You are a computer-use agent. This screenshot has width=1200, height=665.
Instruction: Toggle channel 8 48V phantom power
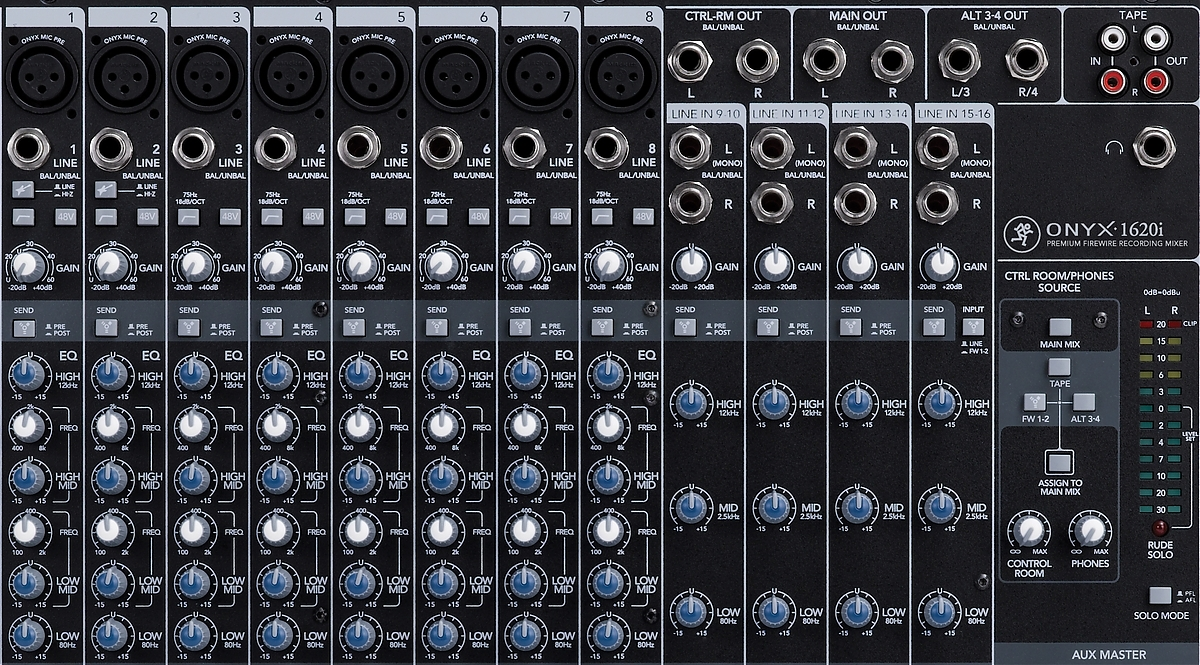[644, 216]
